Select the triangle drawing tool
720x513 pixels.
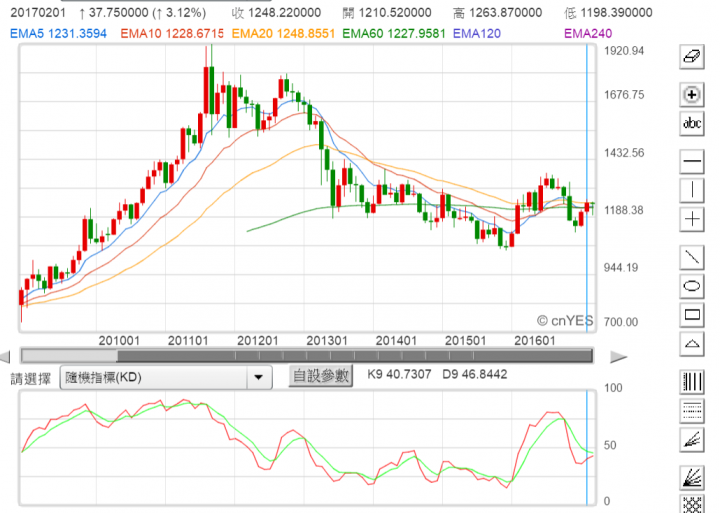[691, 343]
